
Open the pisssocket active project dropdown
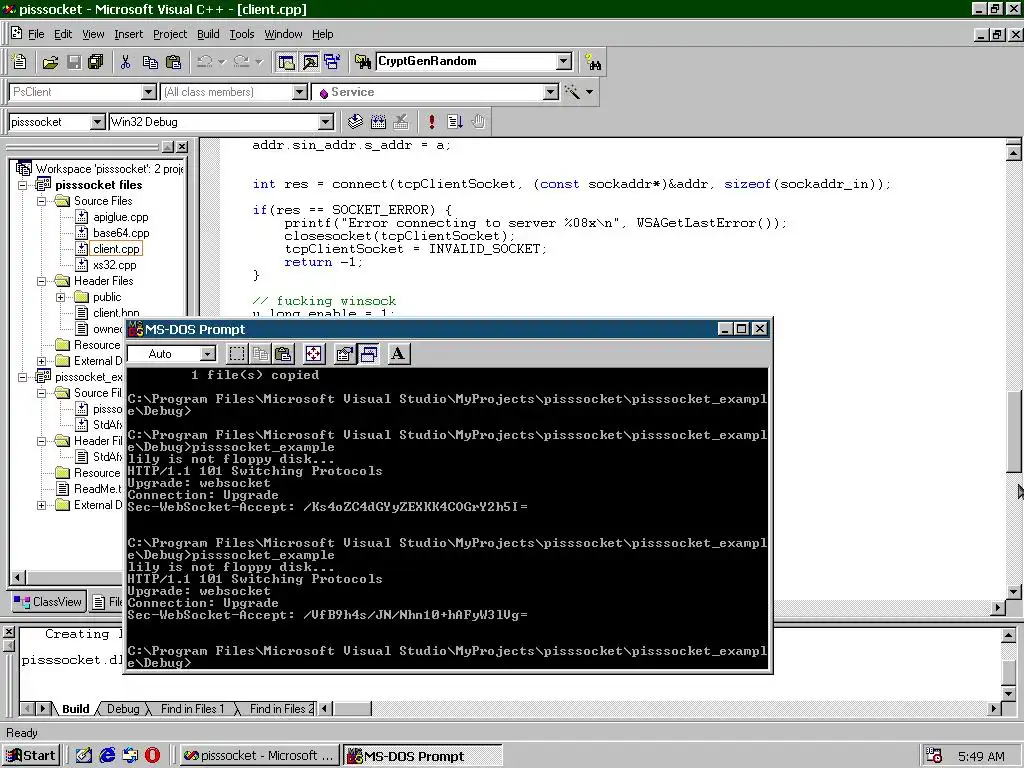point(97,122)
